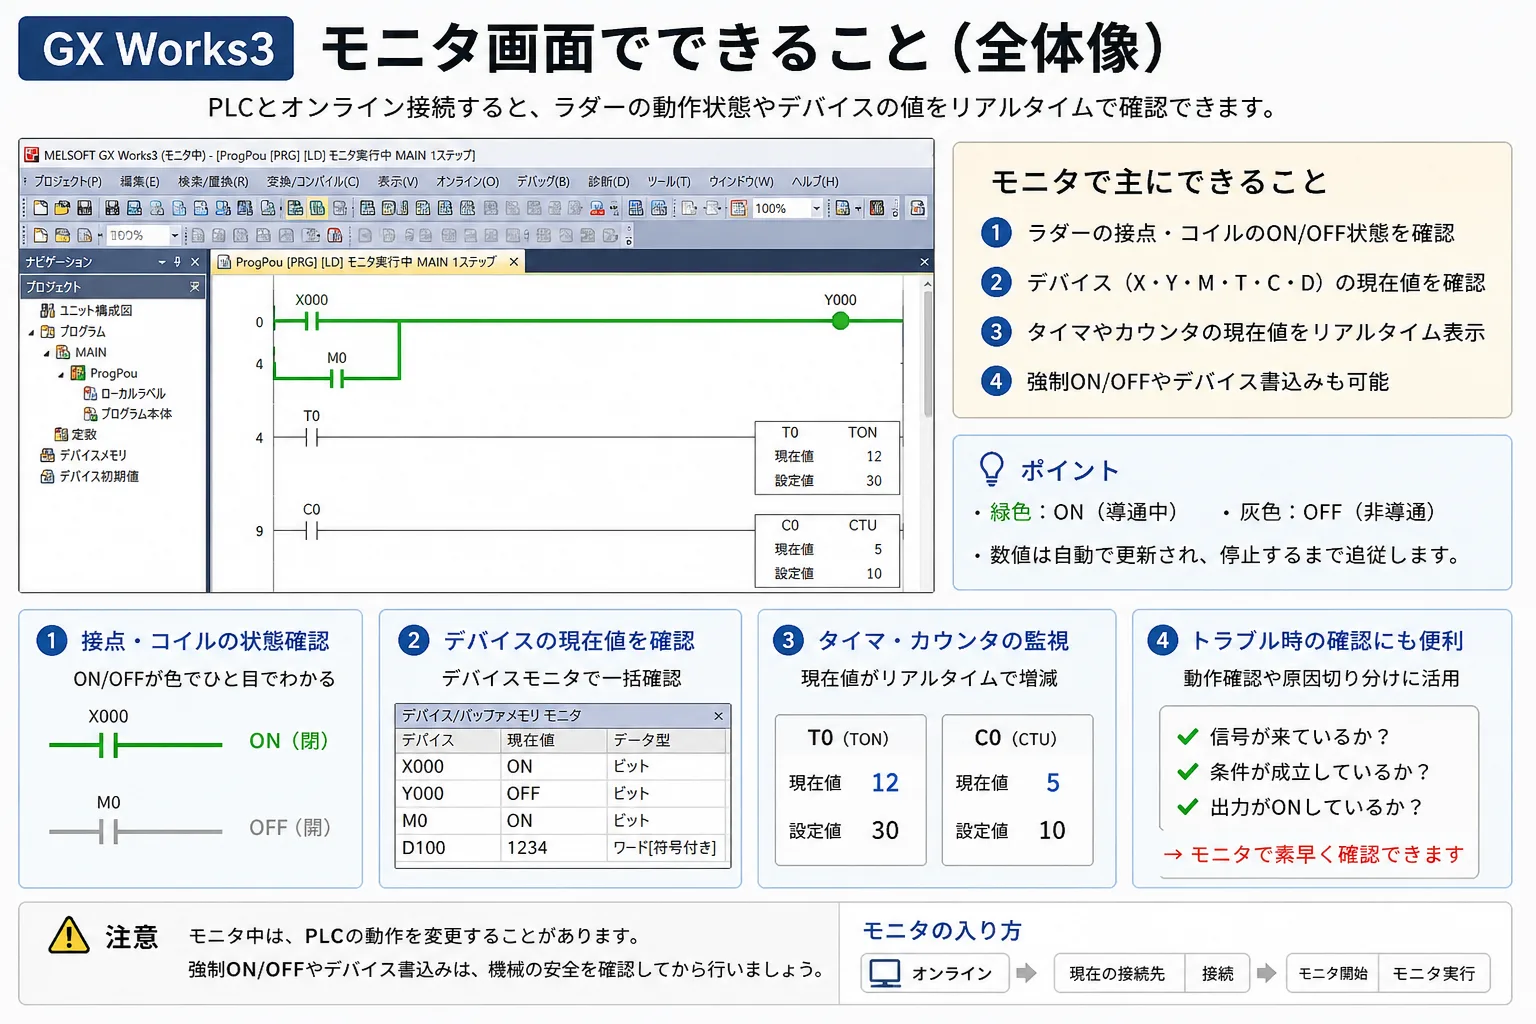
Task: Click the Save floppy icon in top toolbar row
Action: click(84, 208)
